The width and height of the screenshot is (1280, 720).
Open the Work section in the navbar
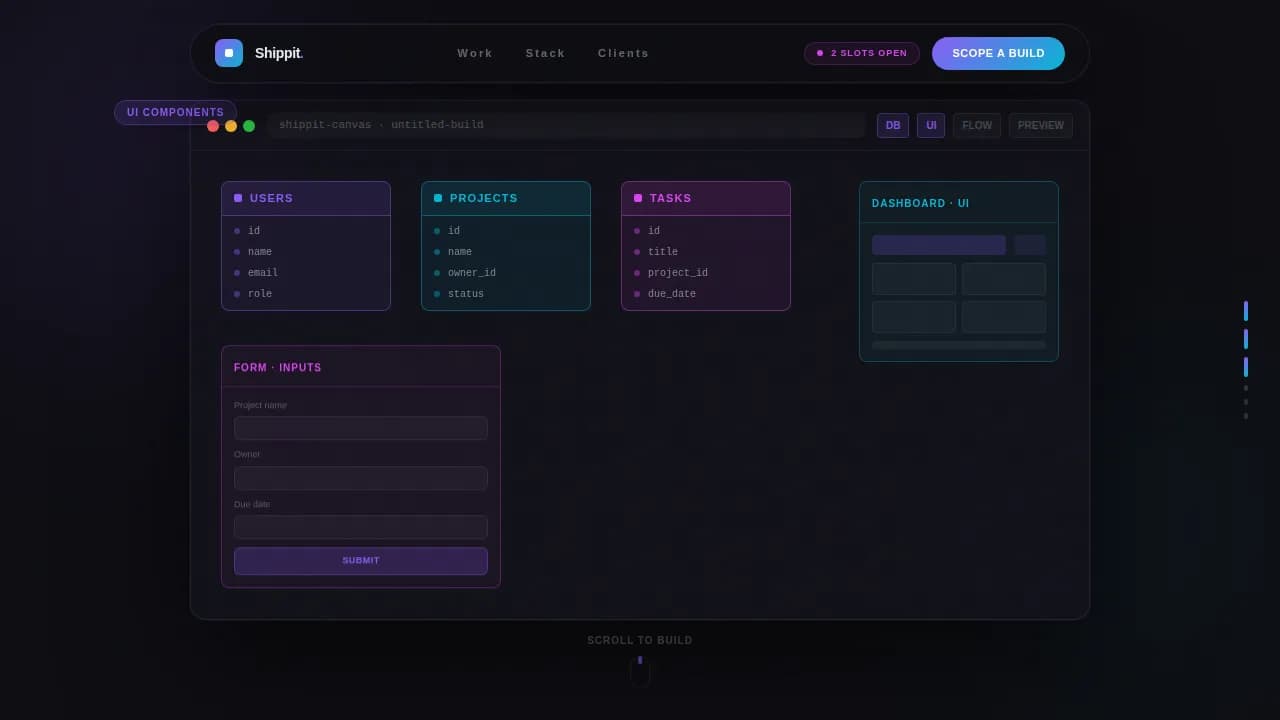pyautogui.click(x=475, y=53)
